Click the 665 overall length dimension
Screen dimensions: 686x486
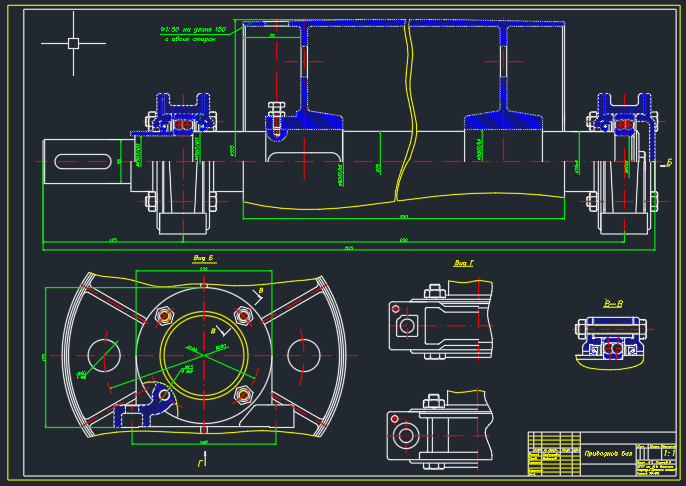(349, 248)
